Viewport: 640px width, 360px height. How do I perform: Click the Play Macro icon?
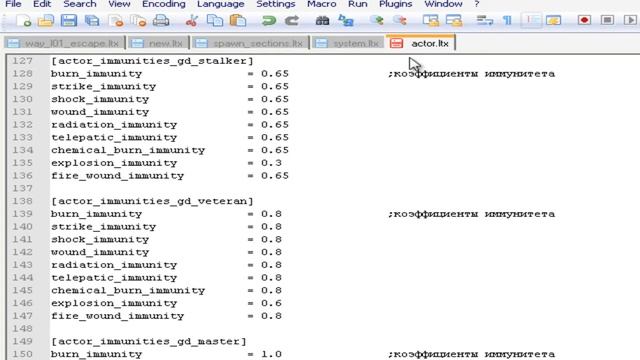tap(630, 20)
